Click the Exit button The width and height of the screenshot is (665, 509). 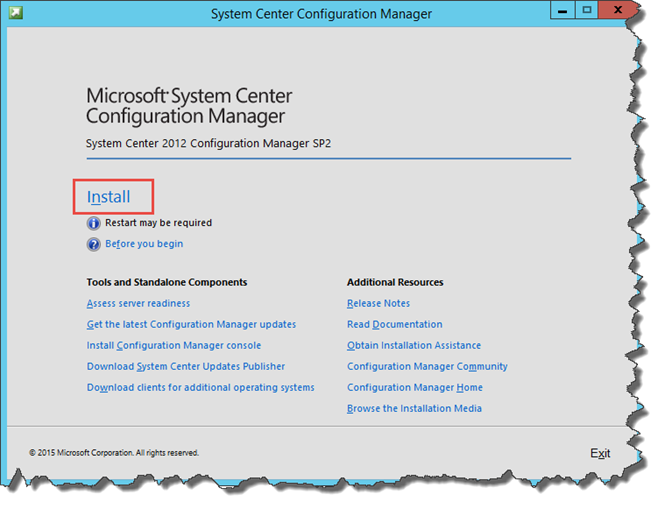coord(600,453)
